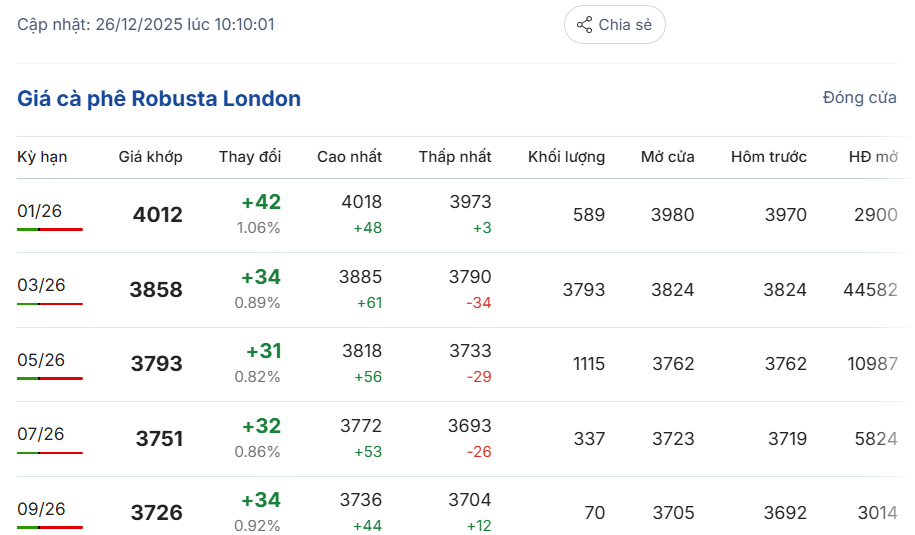Click the Mở cửa column header
This screenshot has width=915, height=535.
click(667, 157)
